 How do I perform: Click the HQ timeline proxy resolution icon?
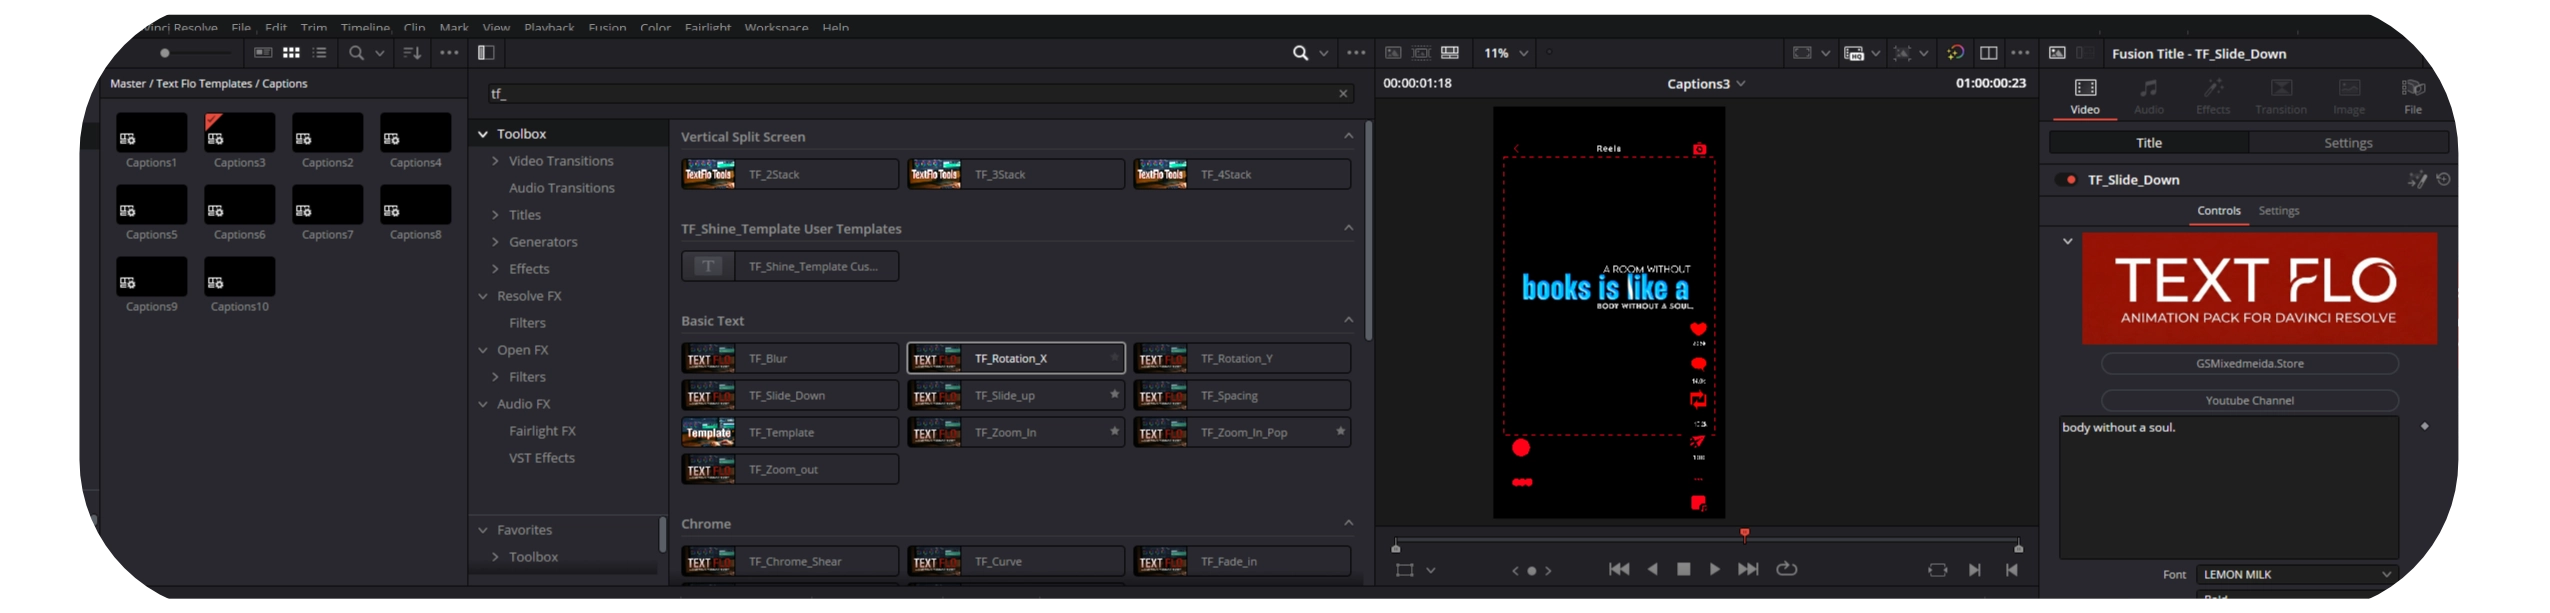(1854, 54)
